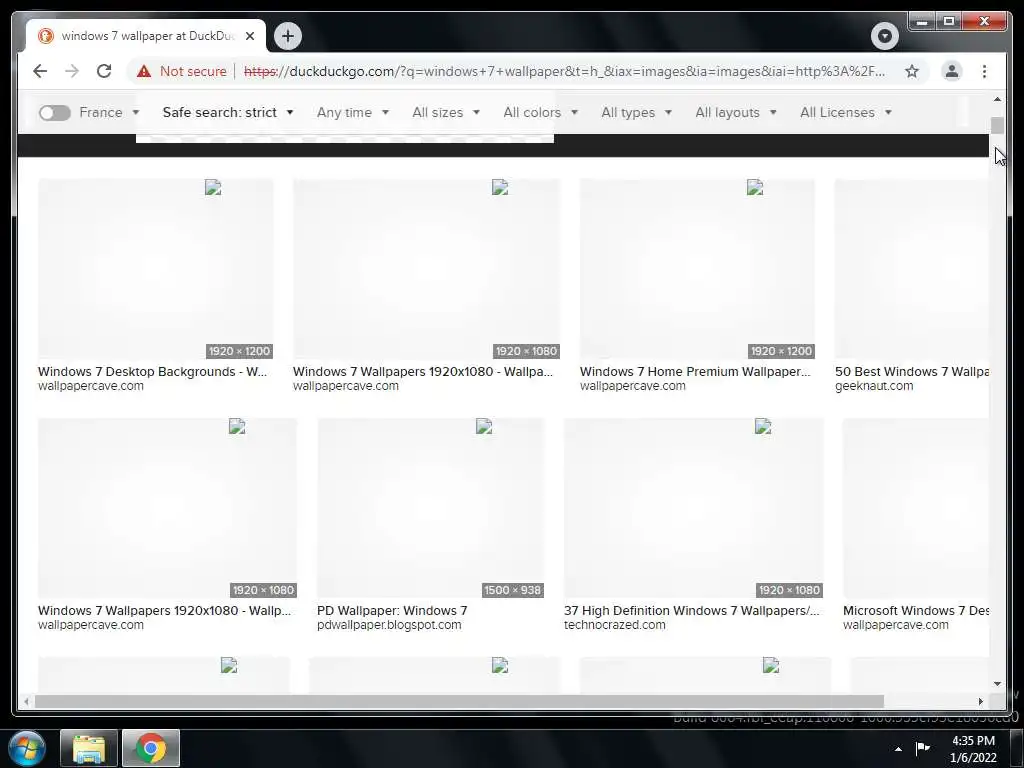Viewport: 1024px width, 768px height.
Task: Go back to previous page
Action: coord(40,71)
